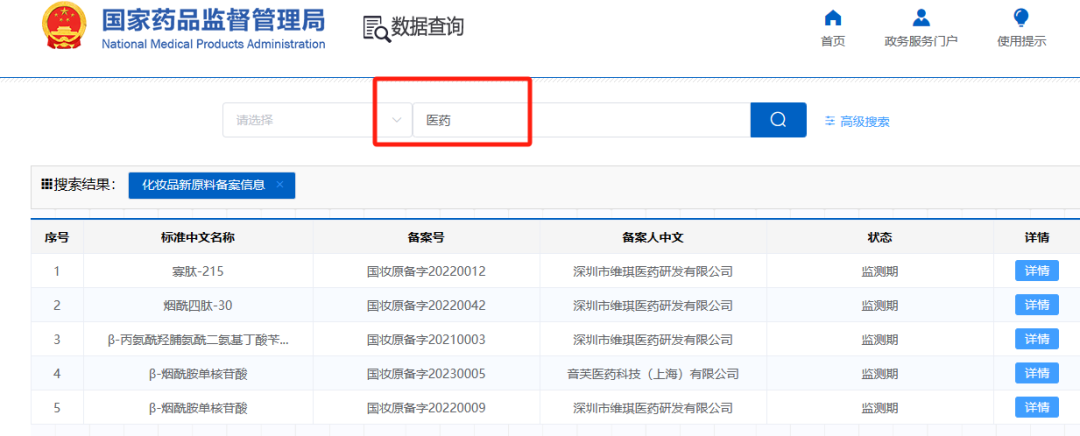1080x436 pixels.
Task: Click the home (首页) house icon
Action: (x=832, y=18)
